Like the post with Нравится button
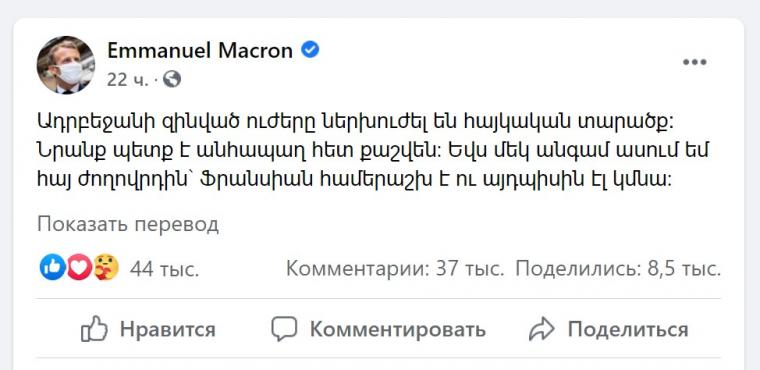The height and width of the screenshot is (370, 760). click(148, 330)
